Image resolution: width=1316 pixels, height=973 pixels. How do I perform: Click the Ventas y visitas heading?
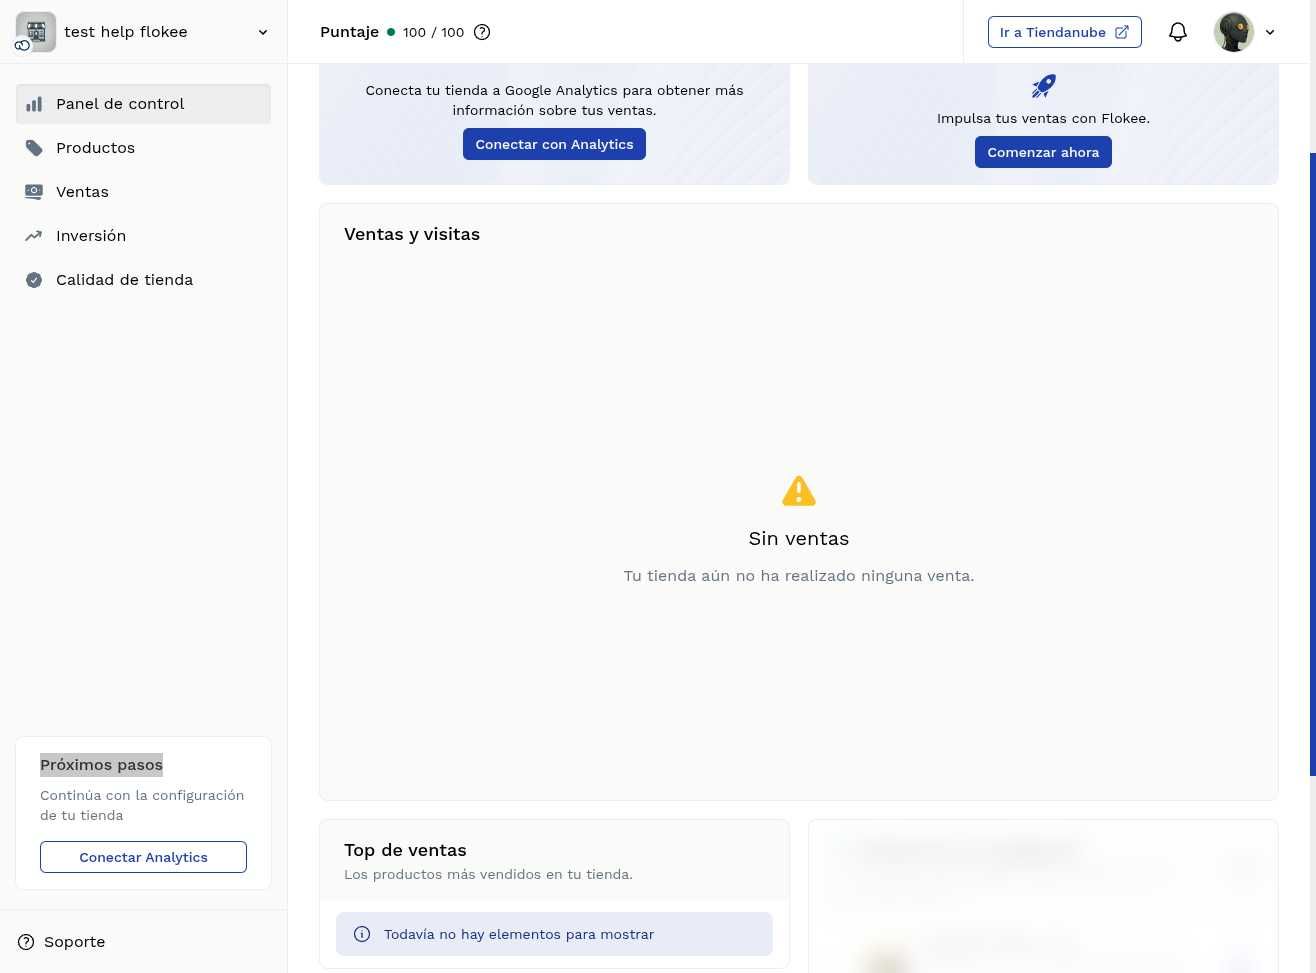tap(412, 234)
